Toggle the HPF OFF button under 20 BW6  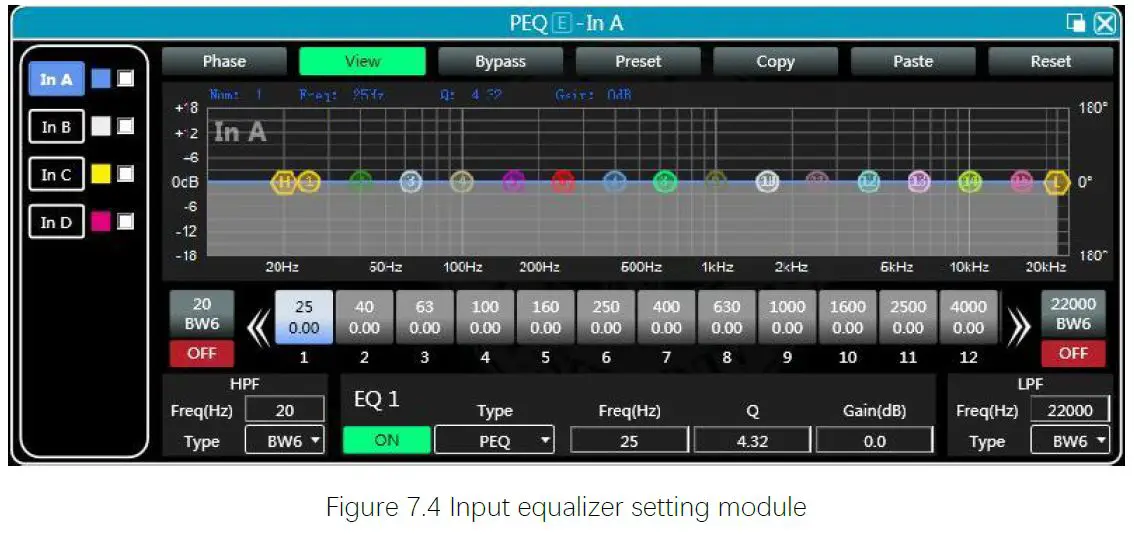click(202, 354)
